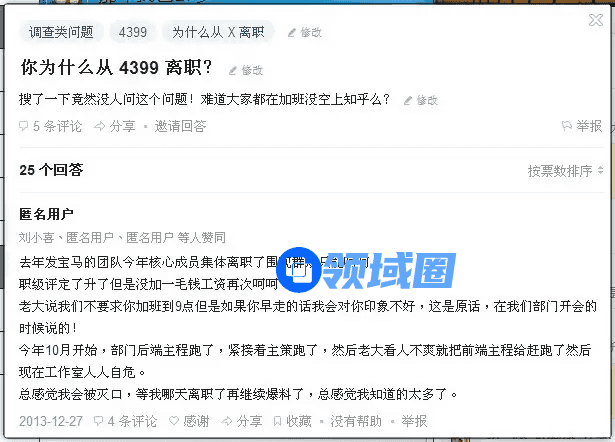This screenshot has width=615, height=442.
Task: Bookmark the answer with 收藏
Action: pos(293,421)
